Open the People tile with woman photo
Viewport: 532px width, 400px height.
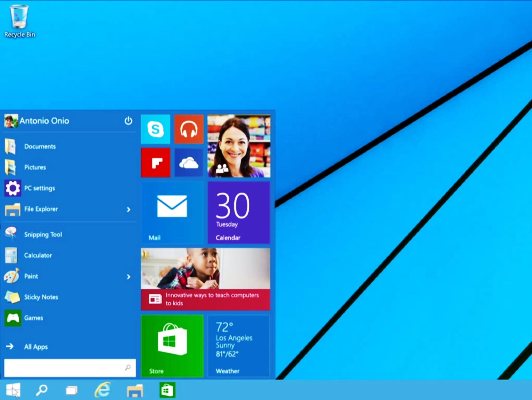[x=239, y=146]
